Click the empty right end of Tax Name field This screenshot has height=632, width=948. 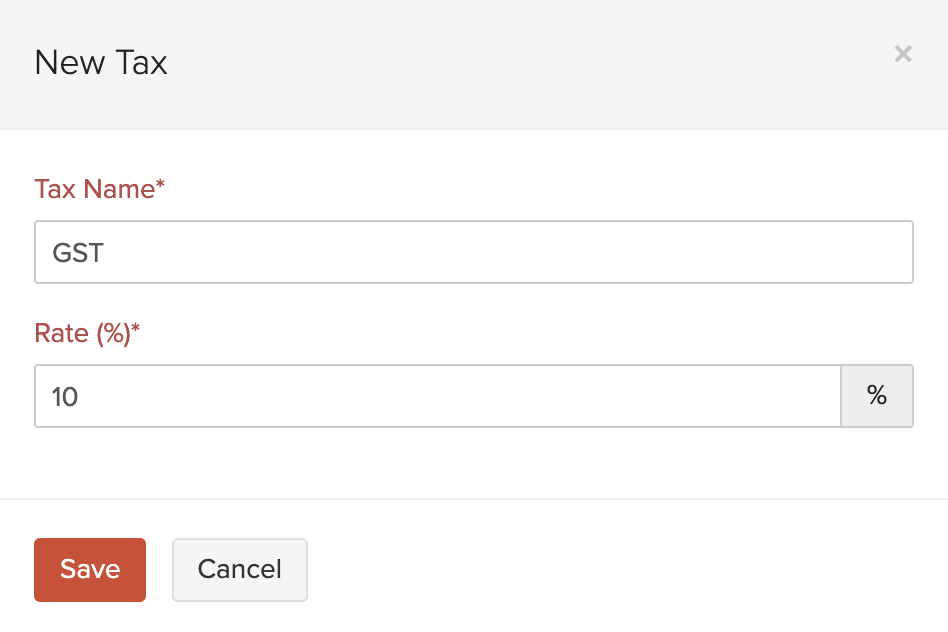click(x=850, y=252)
